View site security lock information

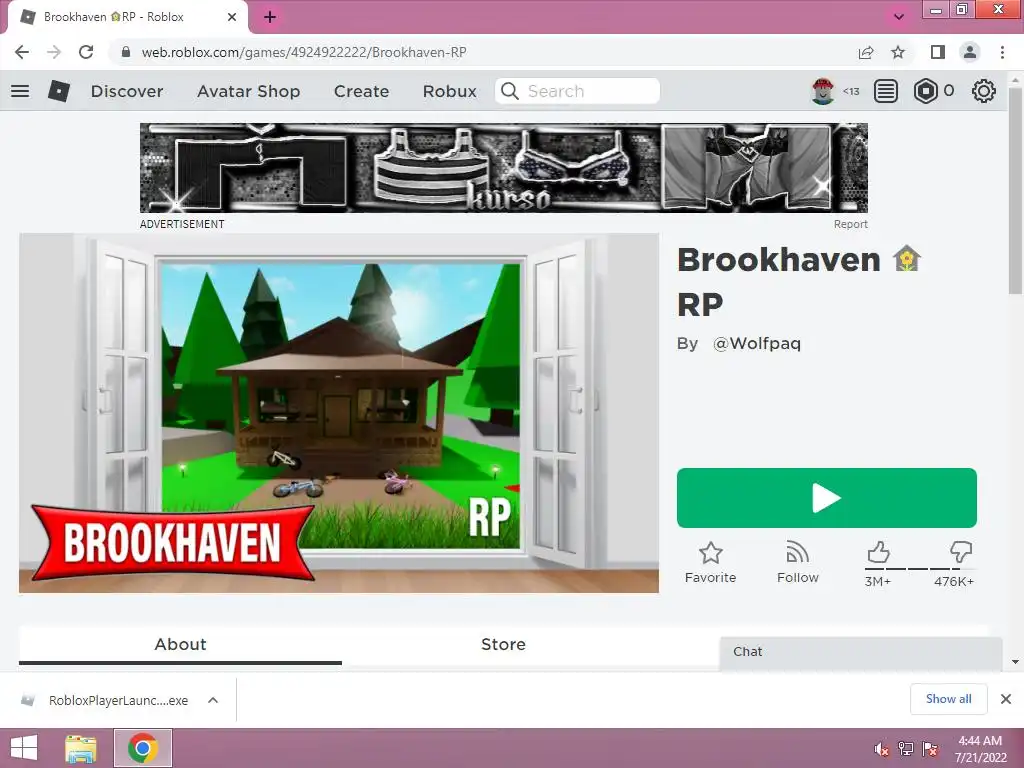pos(126,52)
